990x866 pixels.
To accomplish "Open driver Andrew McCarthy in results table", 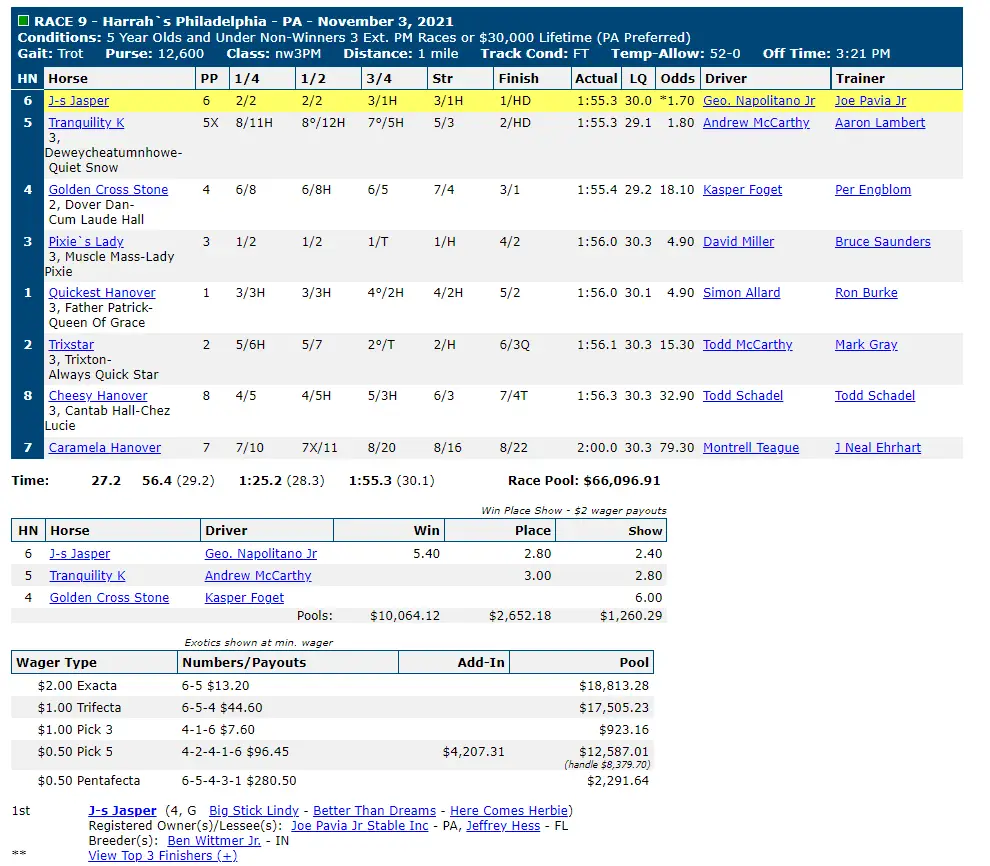I will (756, 122).
